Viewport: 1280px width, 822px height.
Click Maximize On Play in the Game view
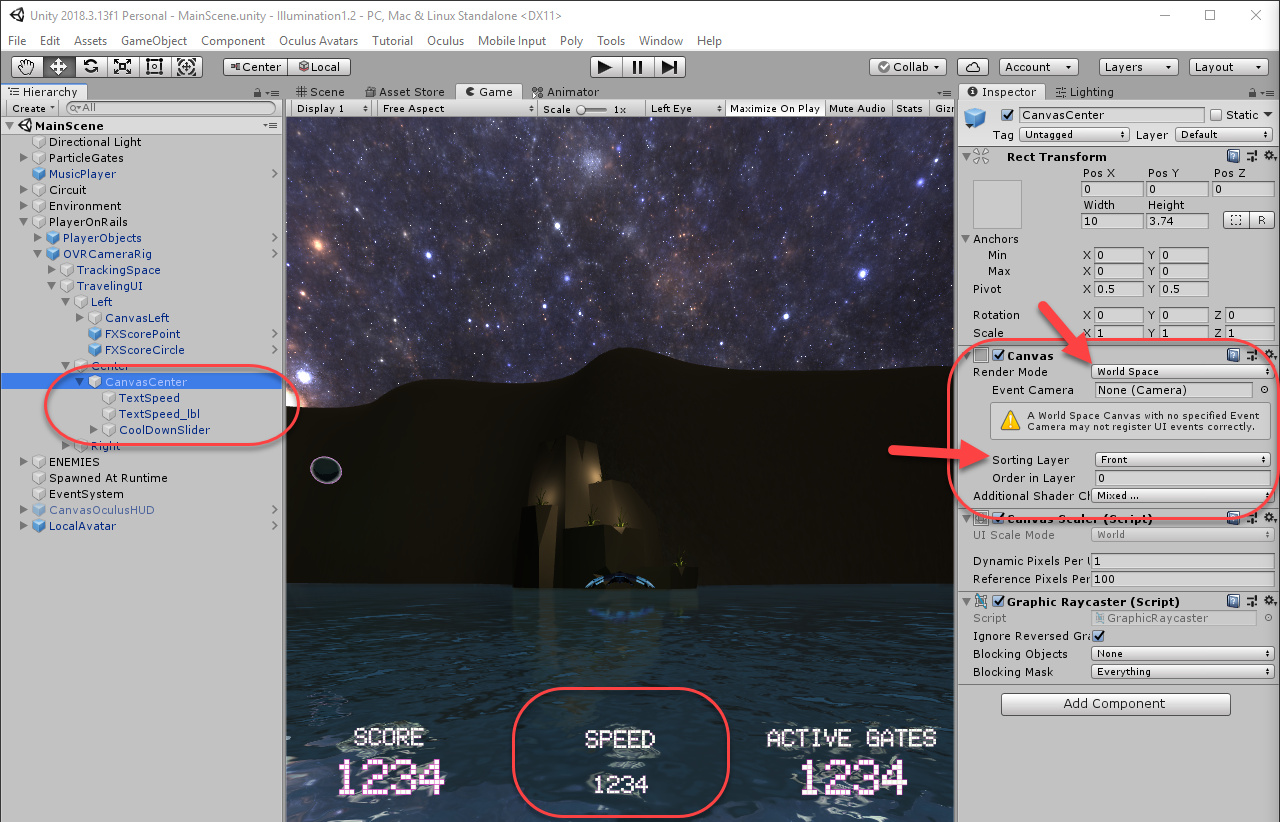[x=775, y=108]
